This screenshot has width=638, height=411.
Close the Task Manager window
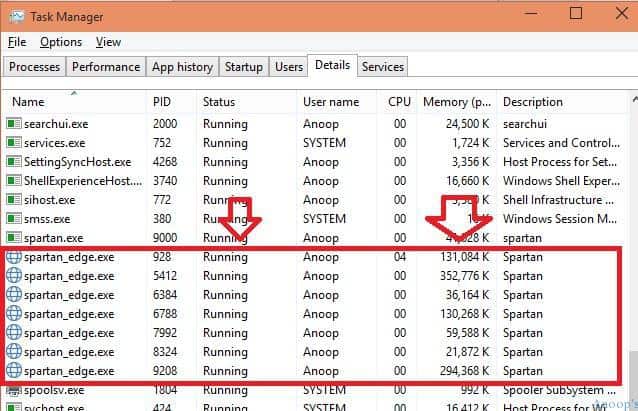tap(622, 14)
